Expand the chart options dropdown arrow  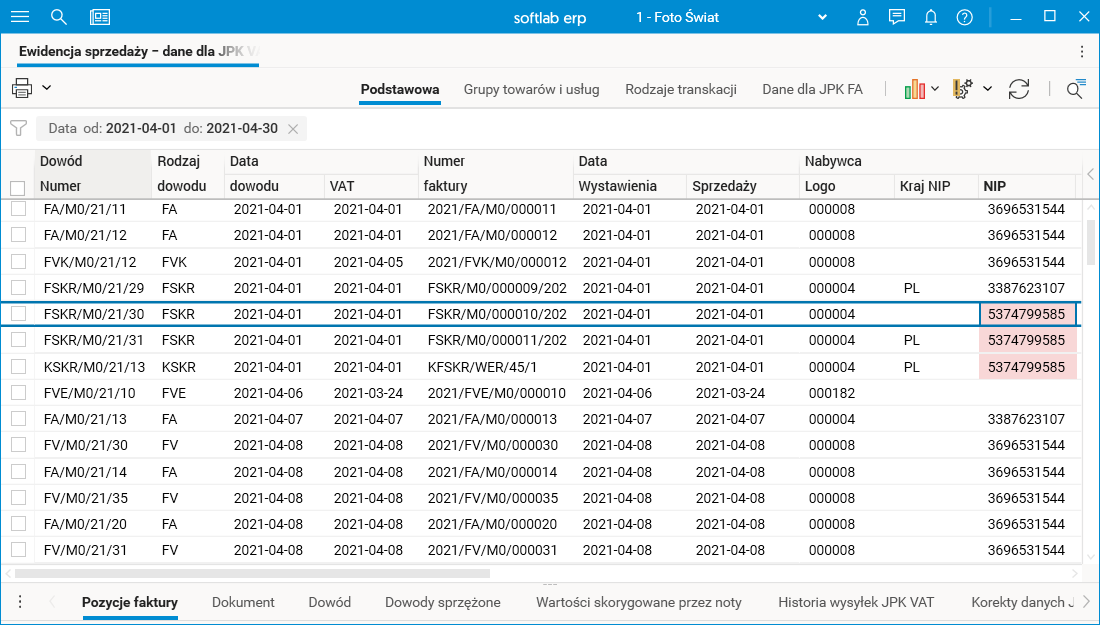pos(935,88)
